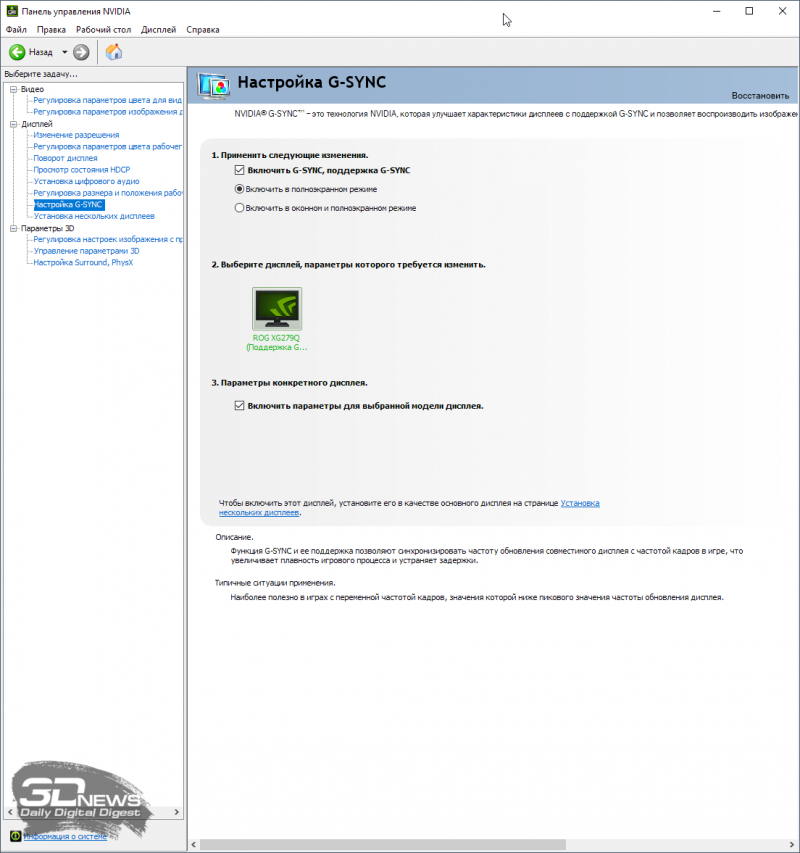Screen dimensions: 800x853
Task: Click the NVIDIA logo in title bar
Action: pyautogui.click(x=11, y=11)
